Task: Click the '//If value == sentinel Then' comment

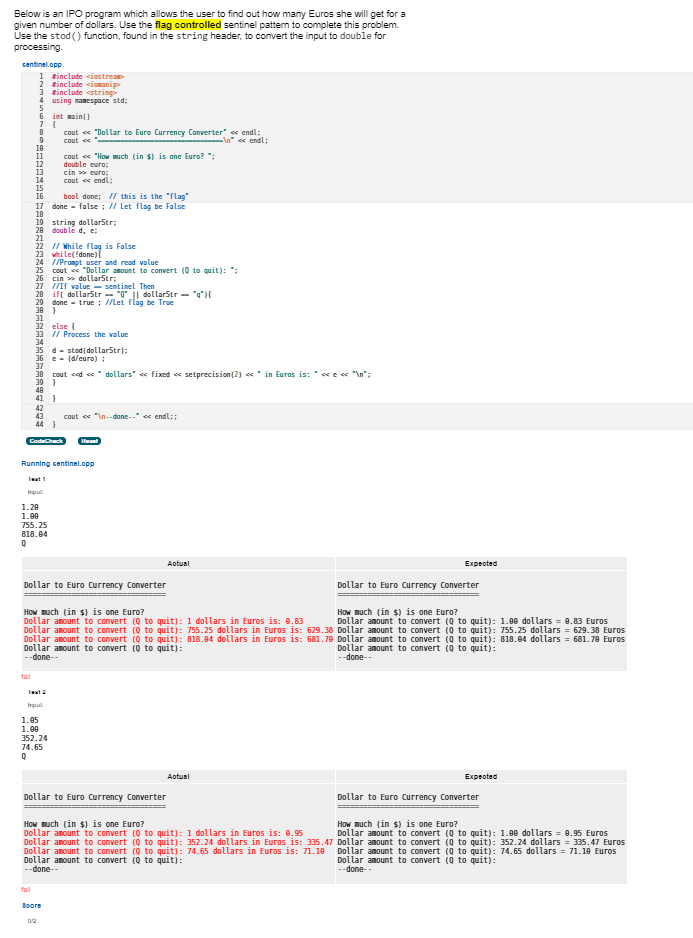Action: tap(103, 287)
